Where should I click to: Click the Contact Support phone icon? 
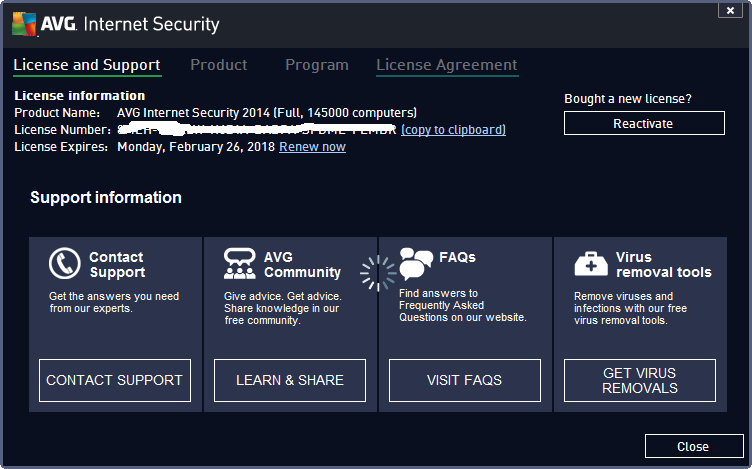tap(65, 264)
